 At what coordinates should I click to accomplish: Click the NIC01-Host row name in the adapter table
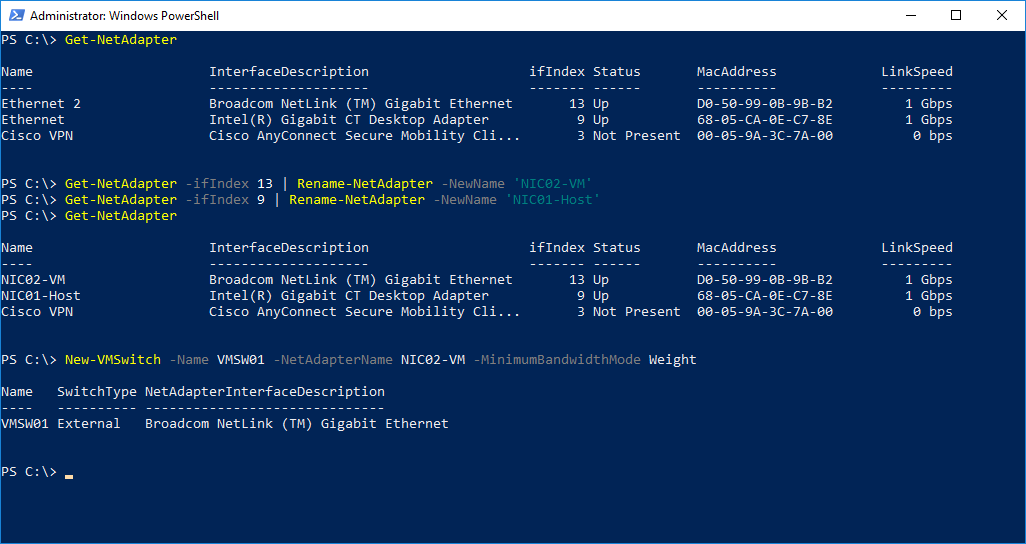click(x=41, y=296)
